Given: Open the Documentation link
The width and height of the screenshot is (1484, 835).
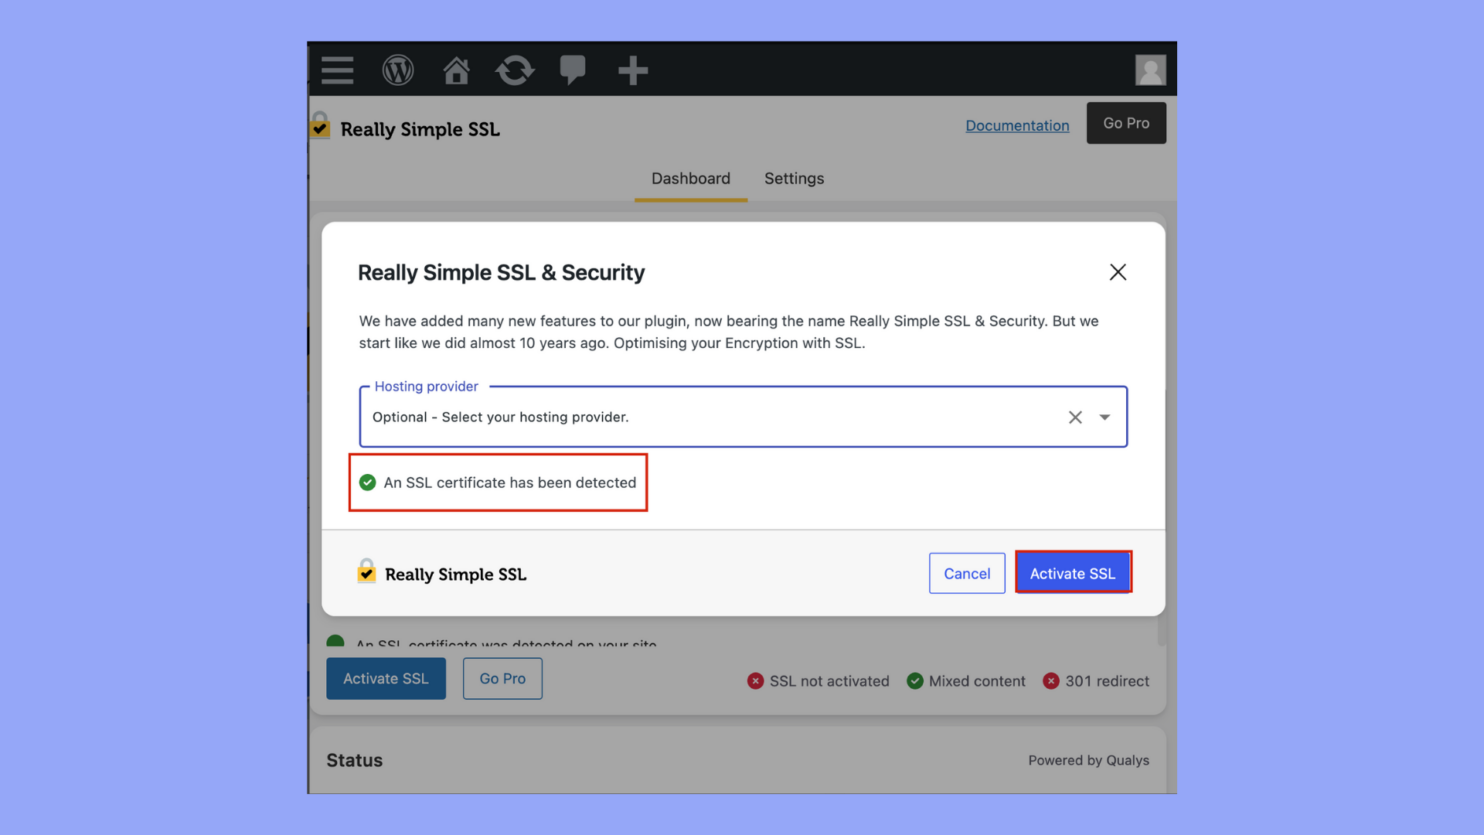Looking at the screenshot, I should pyautogui.click(x=1017, y=125).
